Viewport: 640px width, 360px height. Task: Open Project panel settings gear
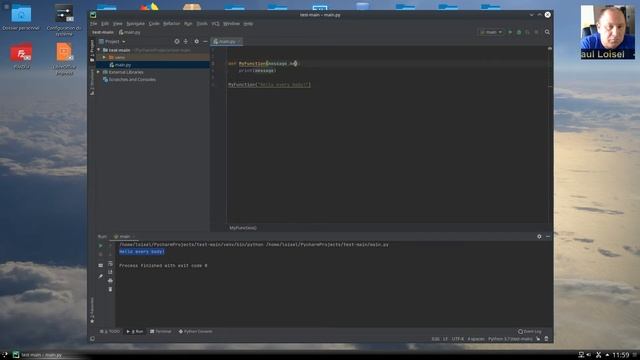196,42
